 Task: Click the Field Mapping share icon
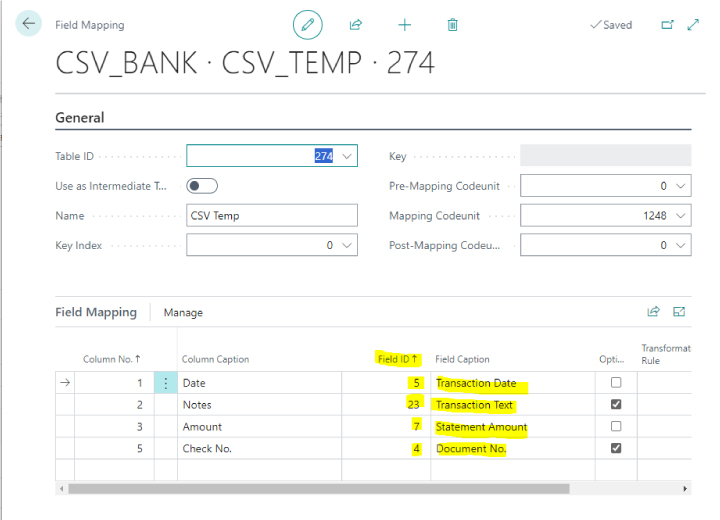[x=654, y=312]
